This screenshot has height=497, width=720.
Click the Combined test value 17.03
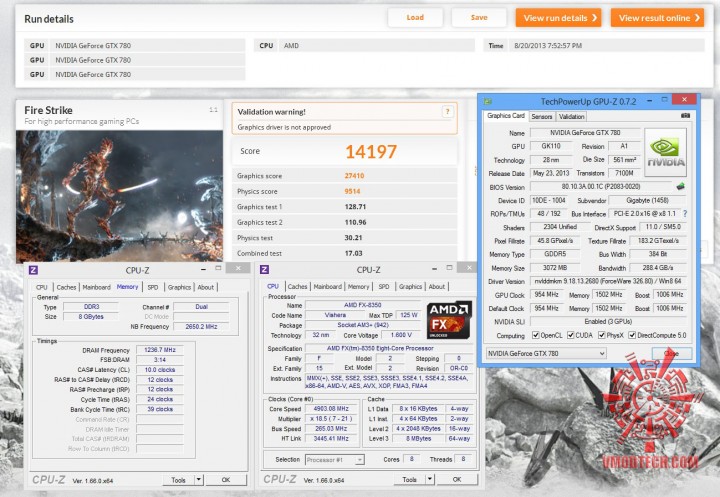354,253
